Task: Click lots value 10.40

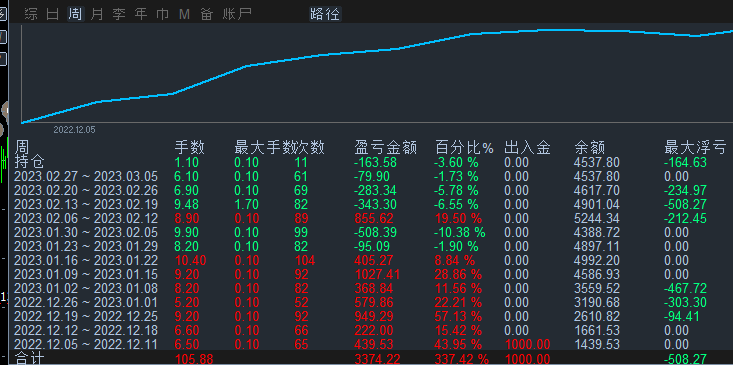Action: (190, 260)
